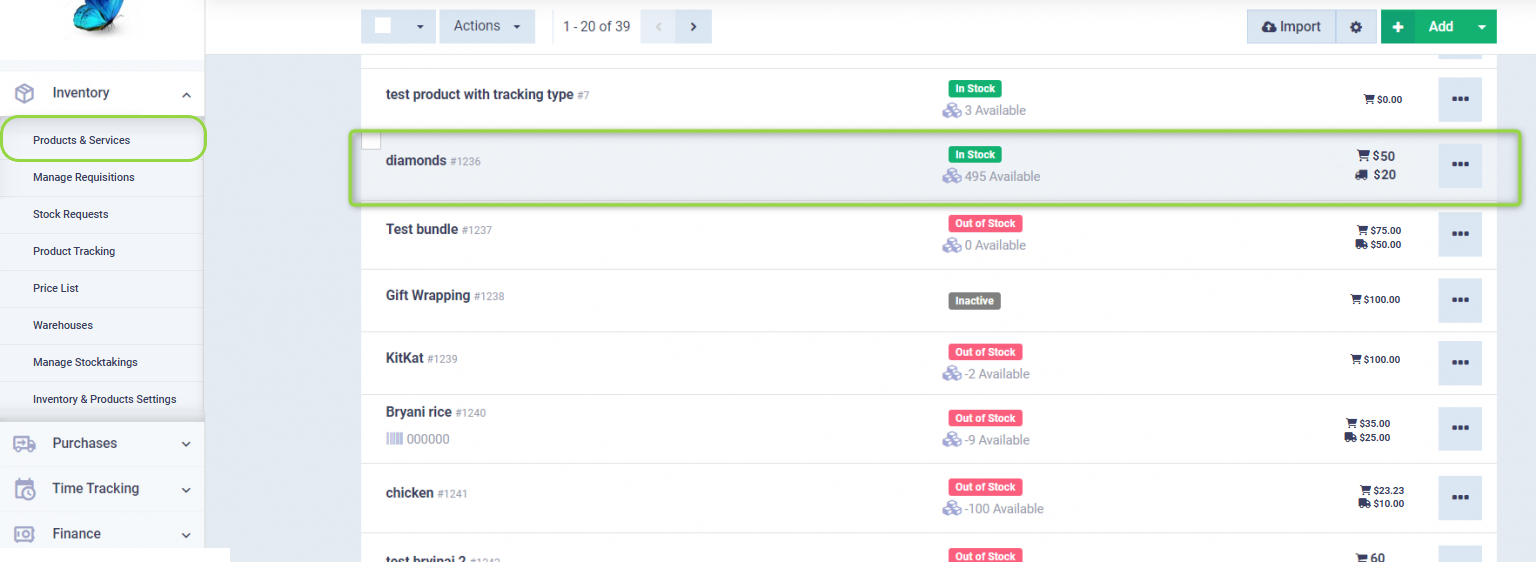1536x562 pixels.
Task: Click the settings gear icon beside Import
Action: coord(1356,27)
